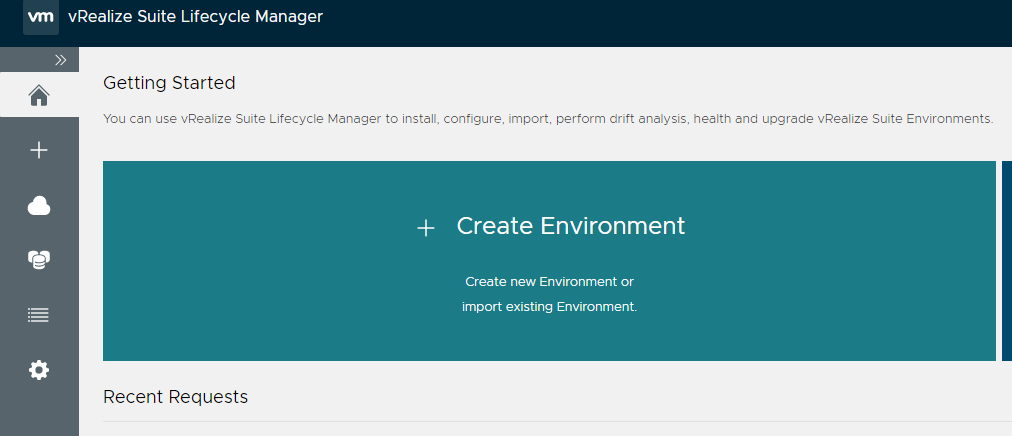
Task: Click the plus sign inside Create Environment tile
Action: point(426,228)
